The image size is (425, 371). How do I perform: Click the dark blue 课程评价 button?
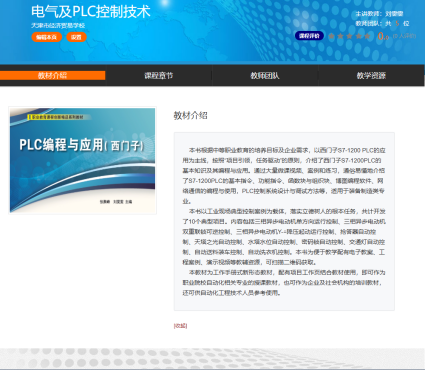tap(309, 36)
